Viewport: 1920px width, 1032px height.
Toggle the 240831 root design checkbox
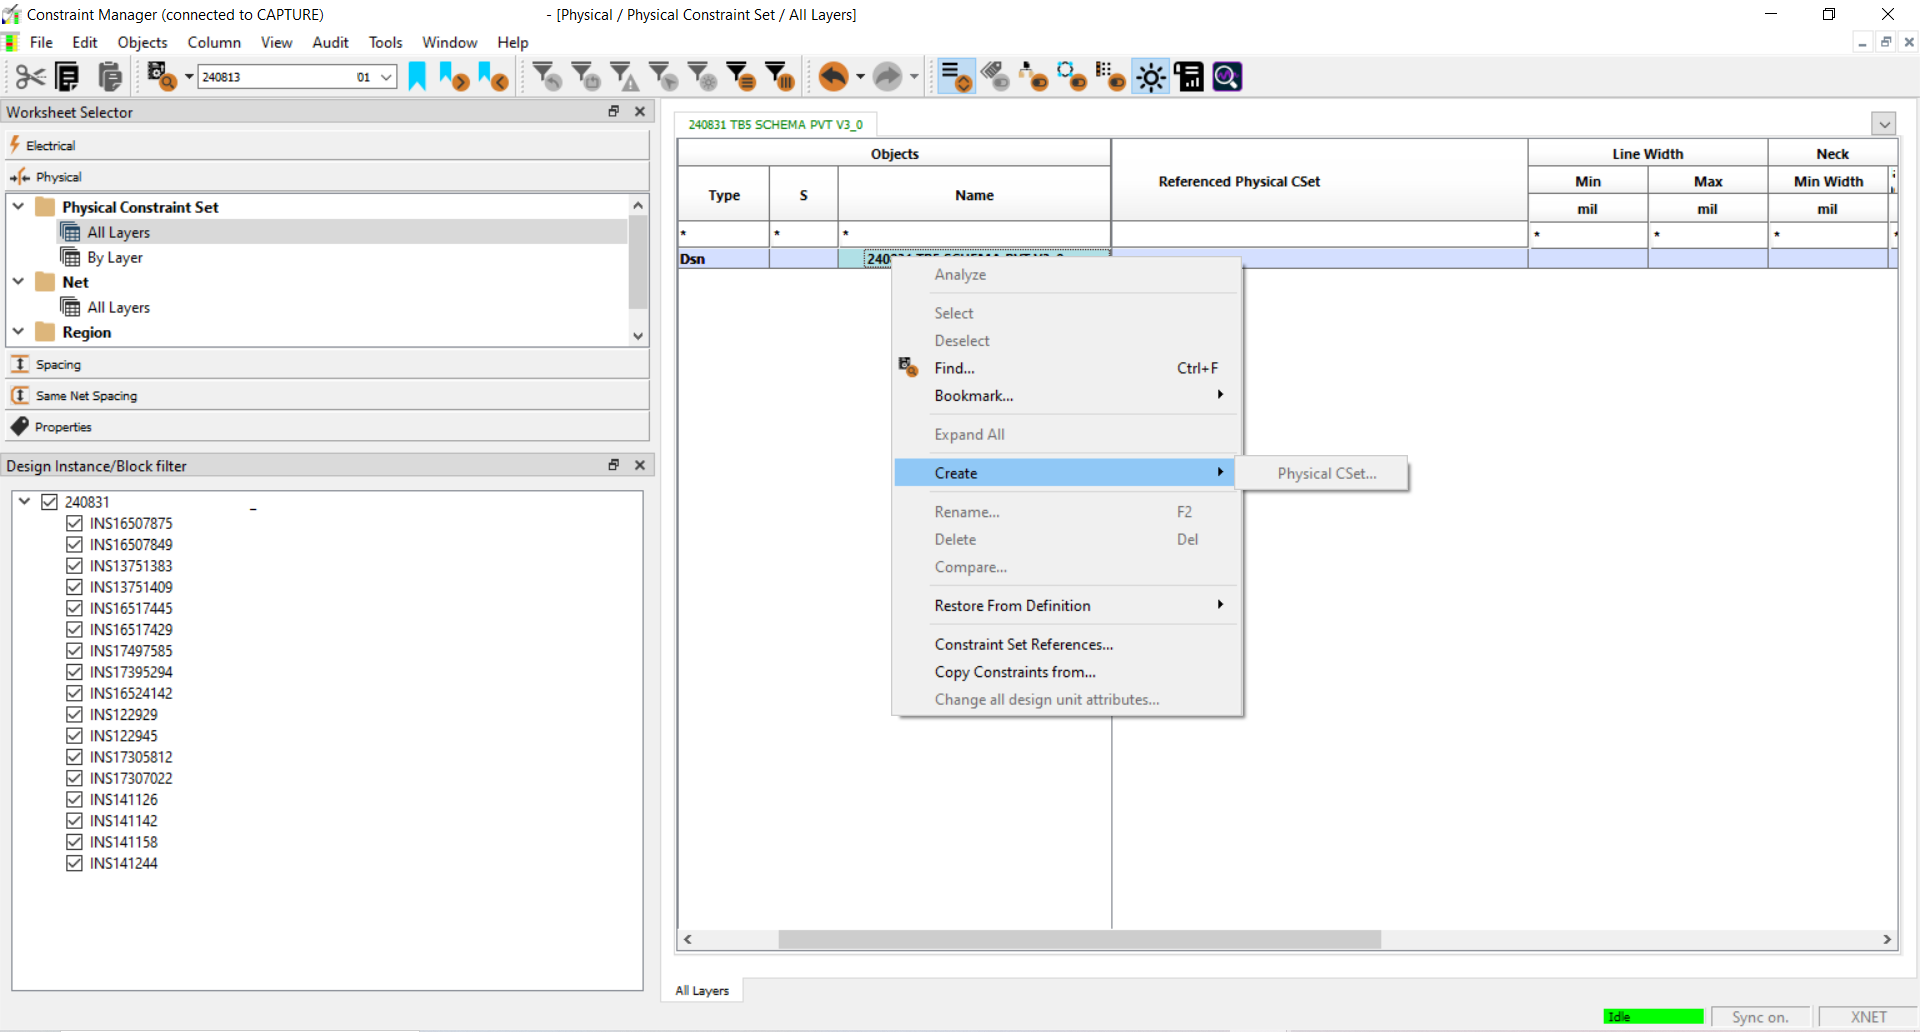(x=49, y=502)
